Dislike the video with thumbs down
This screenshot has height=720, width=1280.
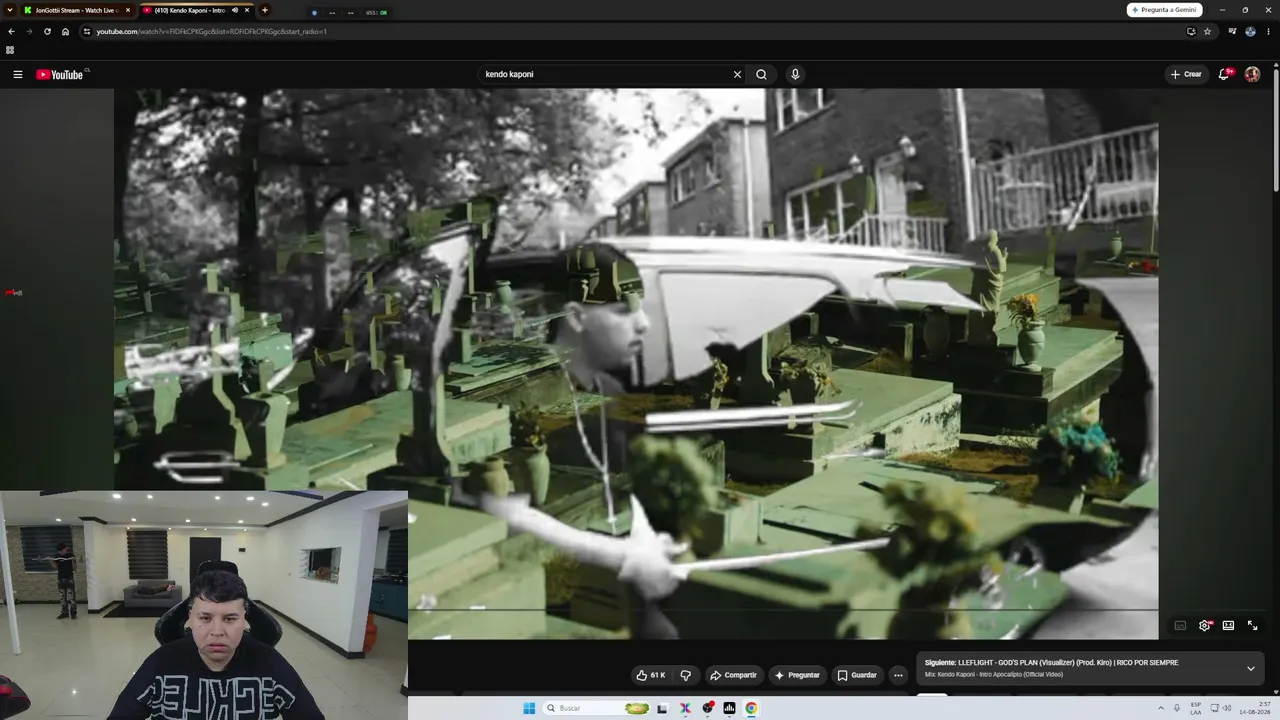click(x=685, y=675)
